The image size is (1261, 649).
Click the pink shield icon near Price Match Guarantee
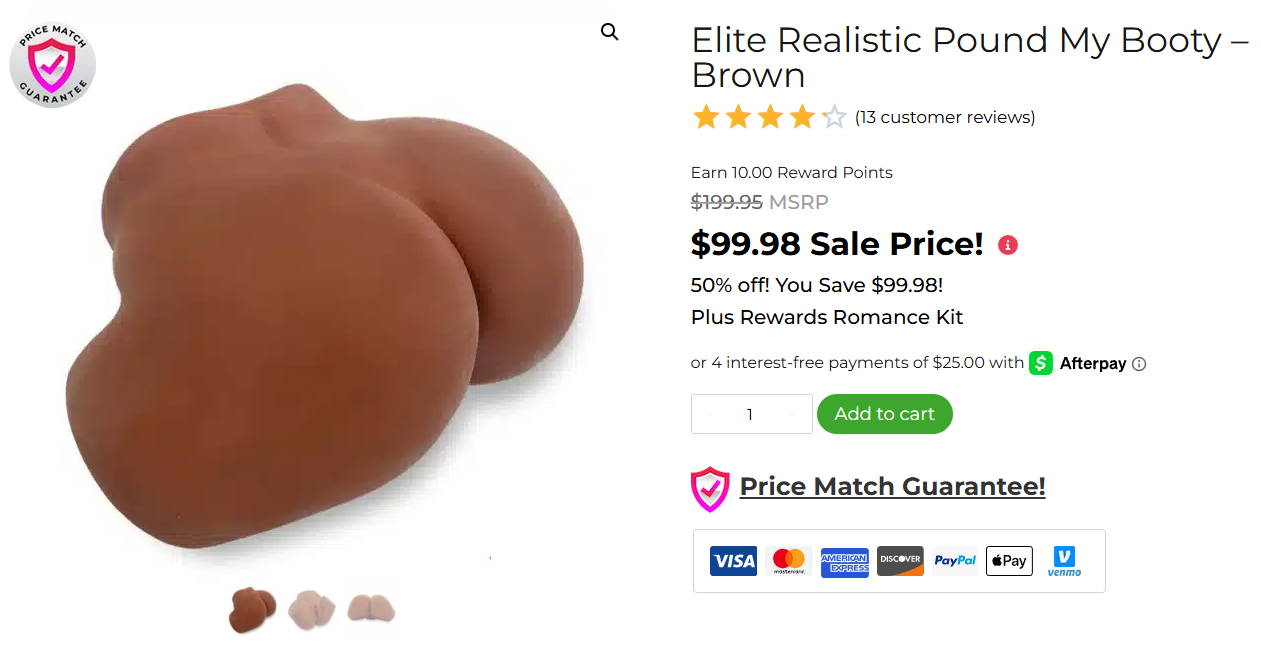tap(710, 489)
